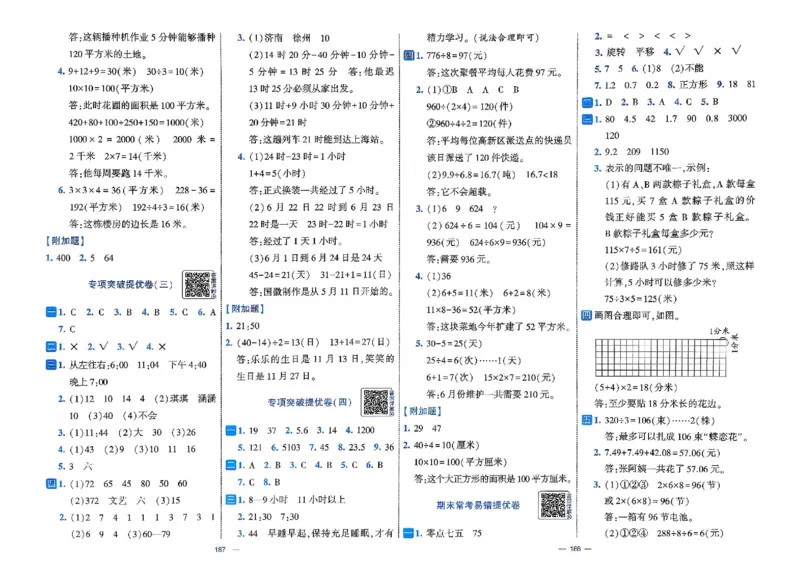Click the page number 188

click(576, 549)
